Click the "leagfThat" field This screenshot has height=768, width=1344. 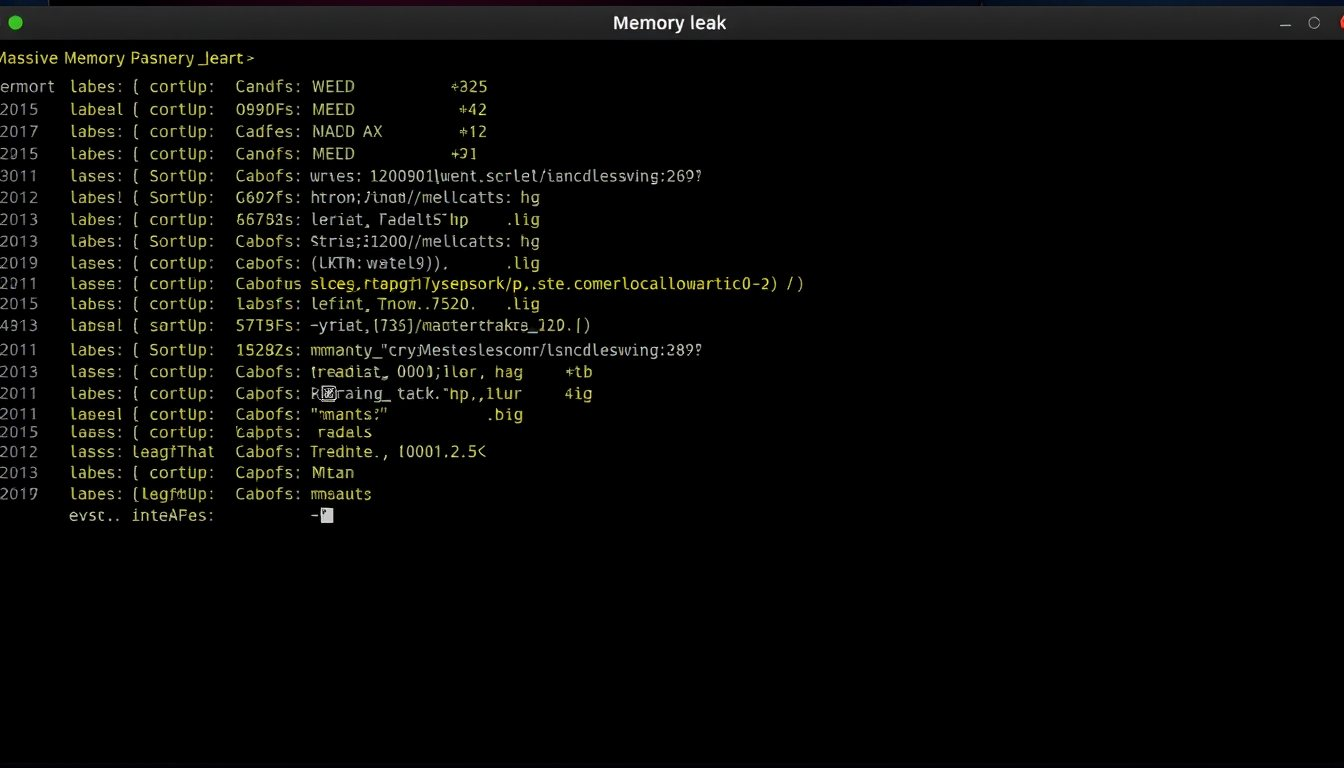[x=173, y=452]
